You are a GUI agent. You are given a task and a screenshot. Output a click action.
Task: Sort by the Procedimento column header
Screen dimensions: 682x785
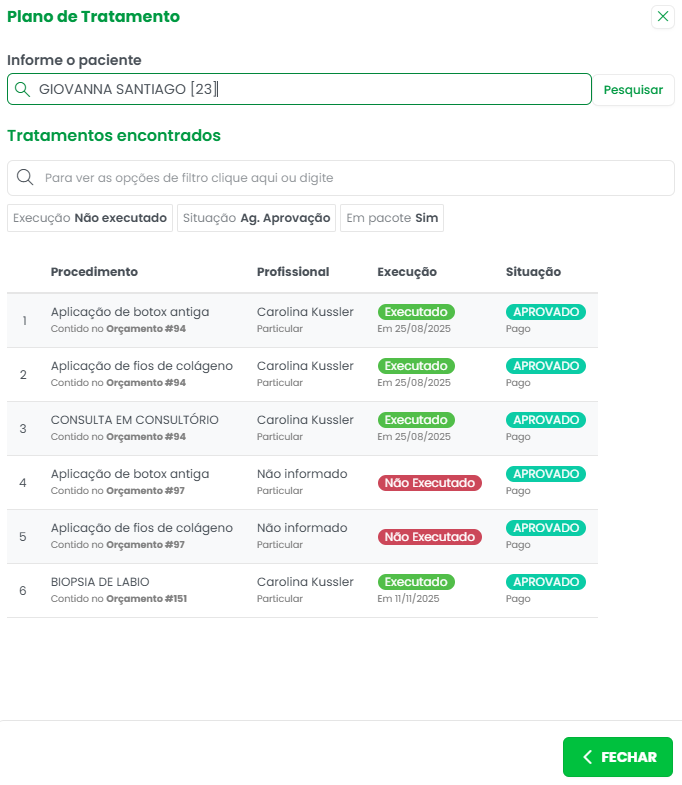pos(94,272)
